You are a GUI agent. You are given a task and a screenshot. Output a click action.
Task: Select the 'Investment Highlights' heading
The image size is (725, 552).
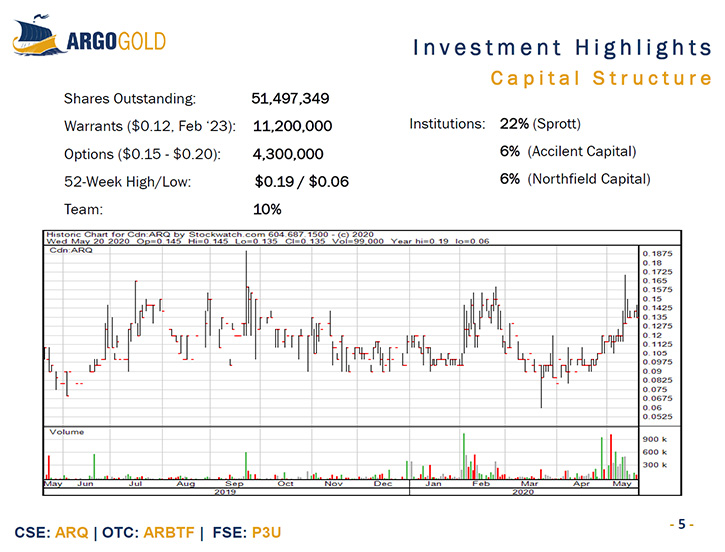click(562, 47)
